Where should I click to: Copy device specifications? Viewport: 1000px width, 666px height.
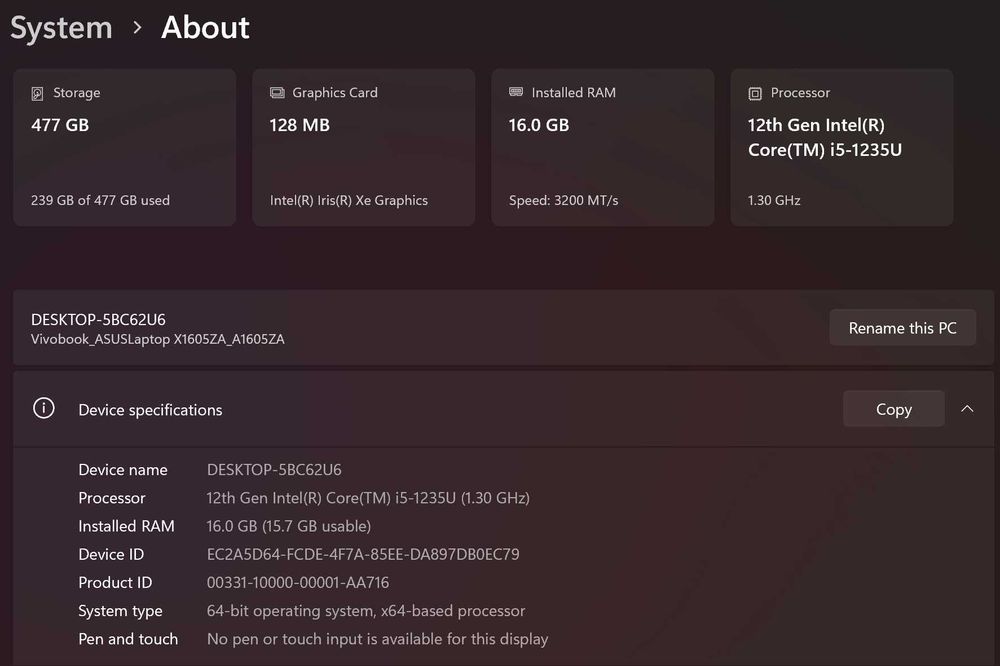click(893, 409)
